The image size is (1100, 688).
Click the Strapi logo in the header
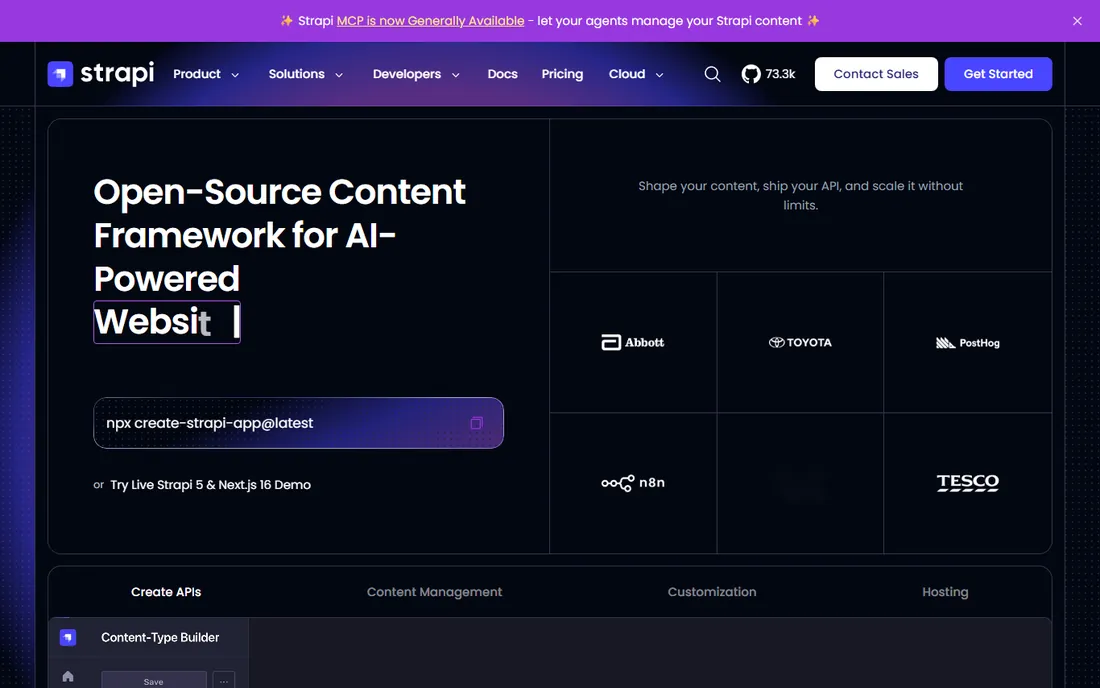pos(101,74)
